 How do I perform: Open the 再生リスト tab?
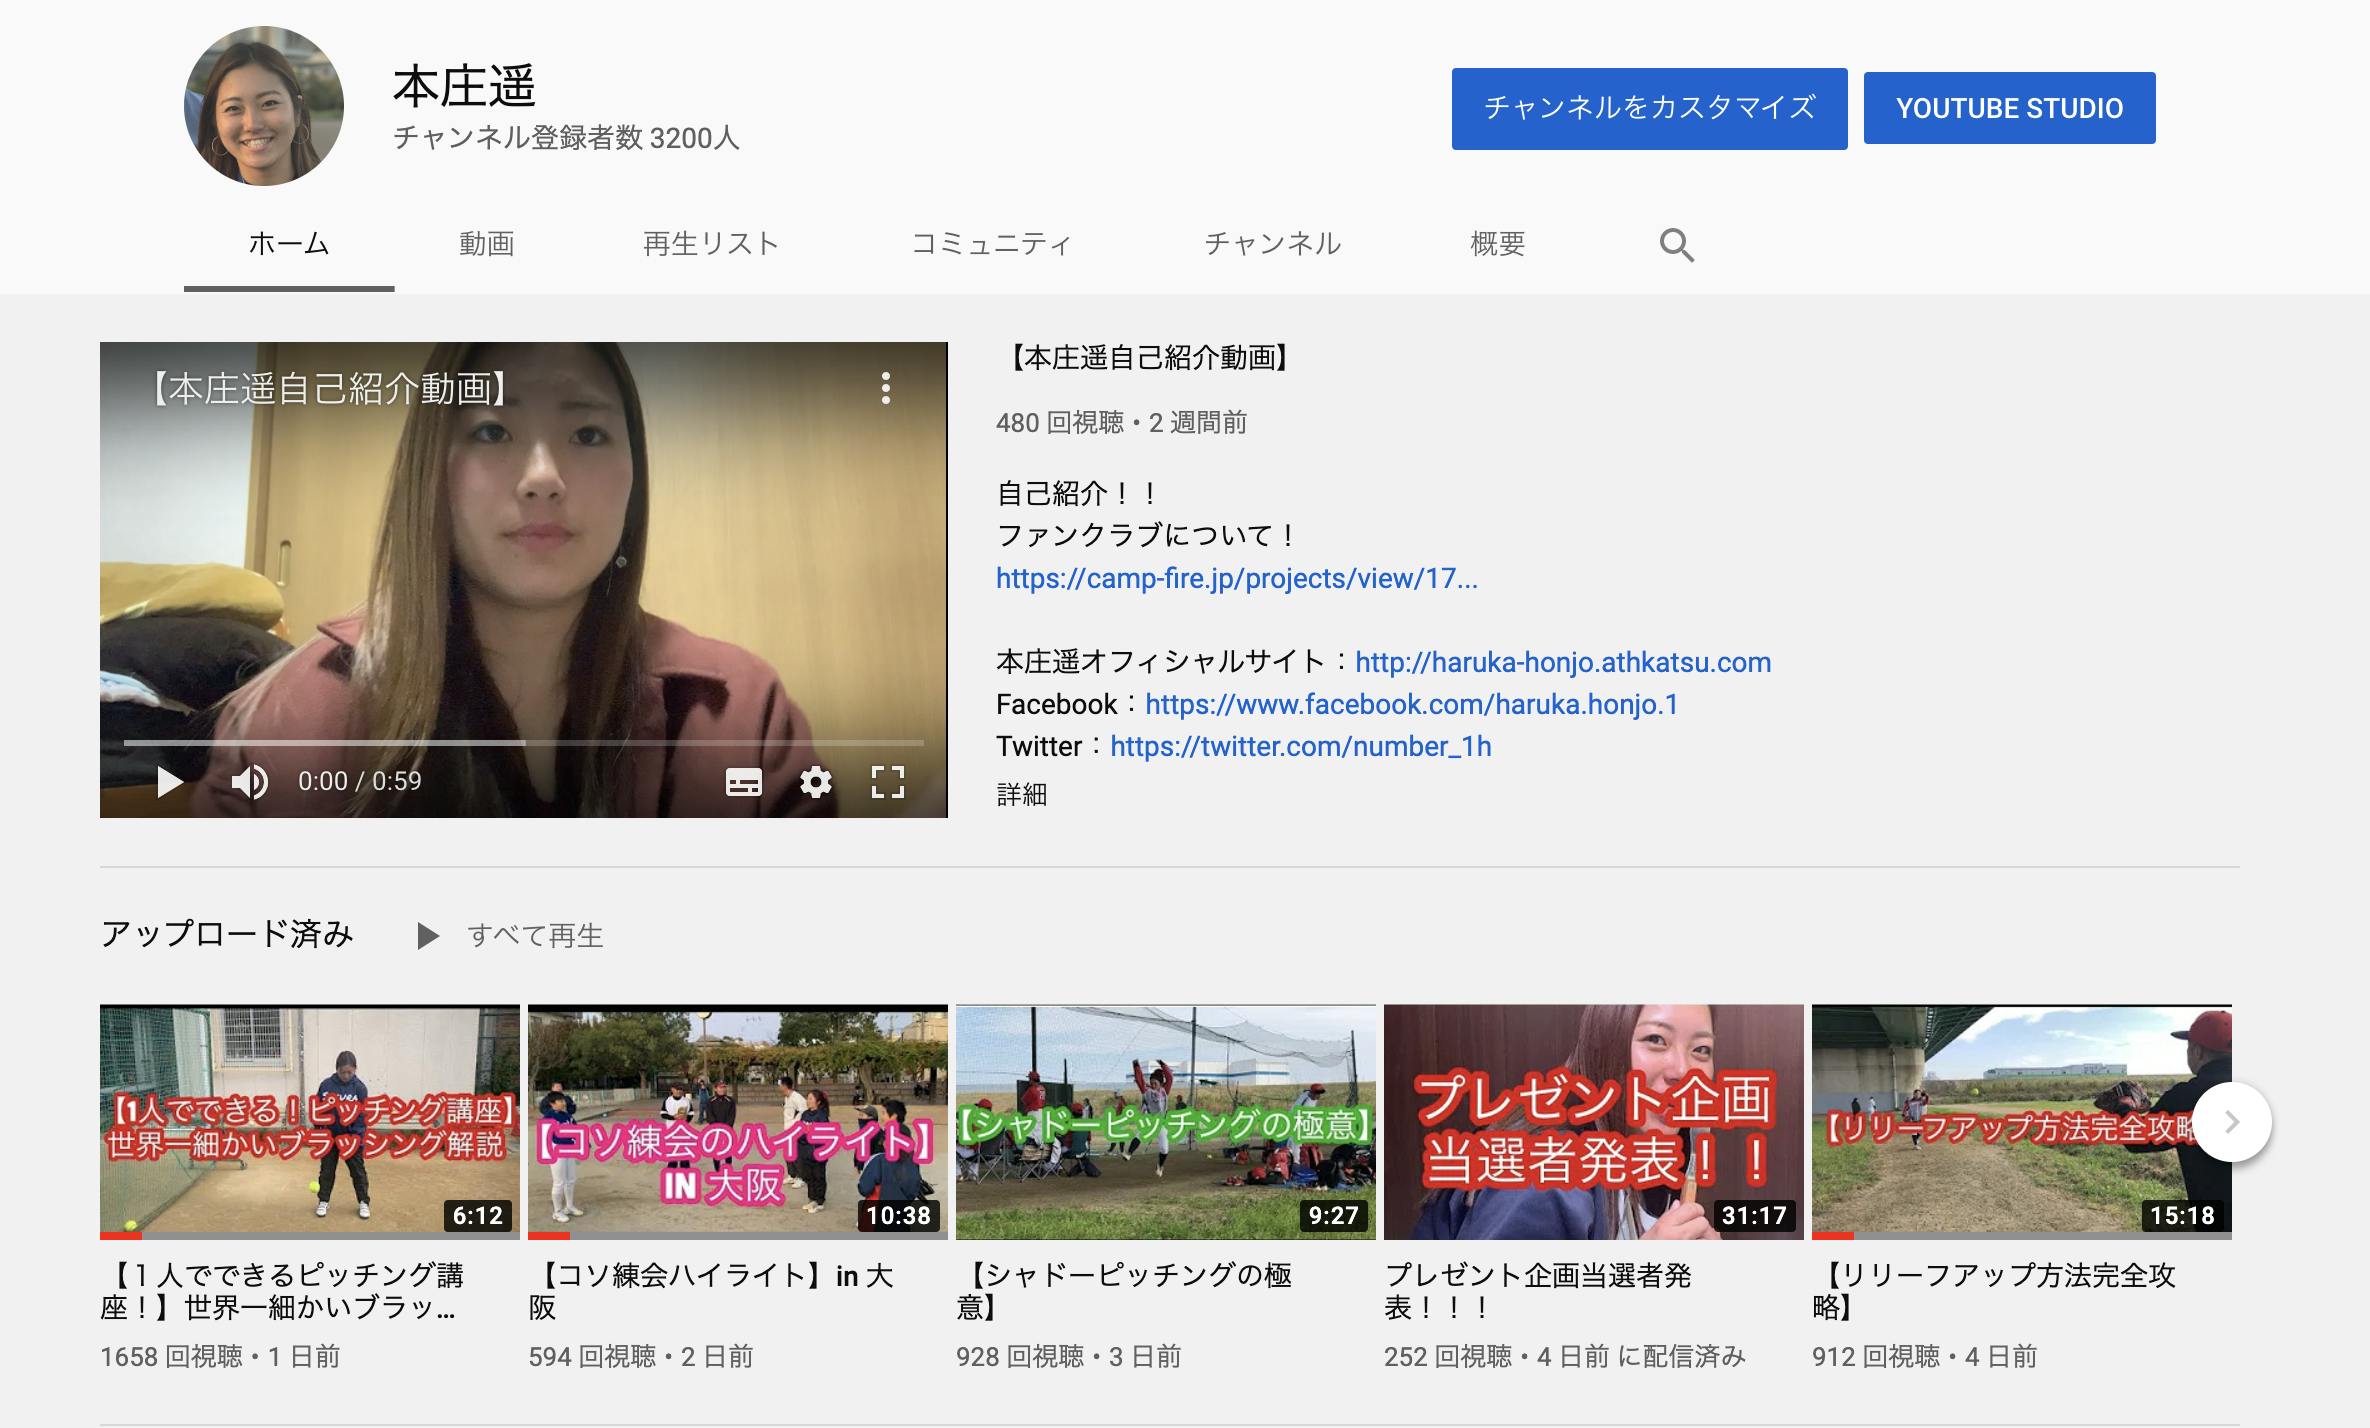click(x=710, y=244)
